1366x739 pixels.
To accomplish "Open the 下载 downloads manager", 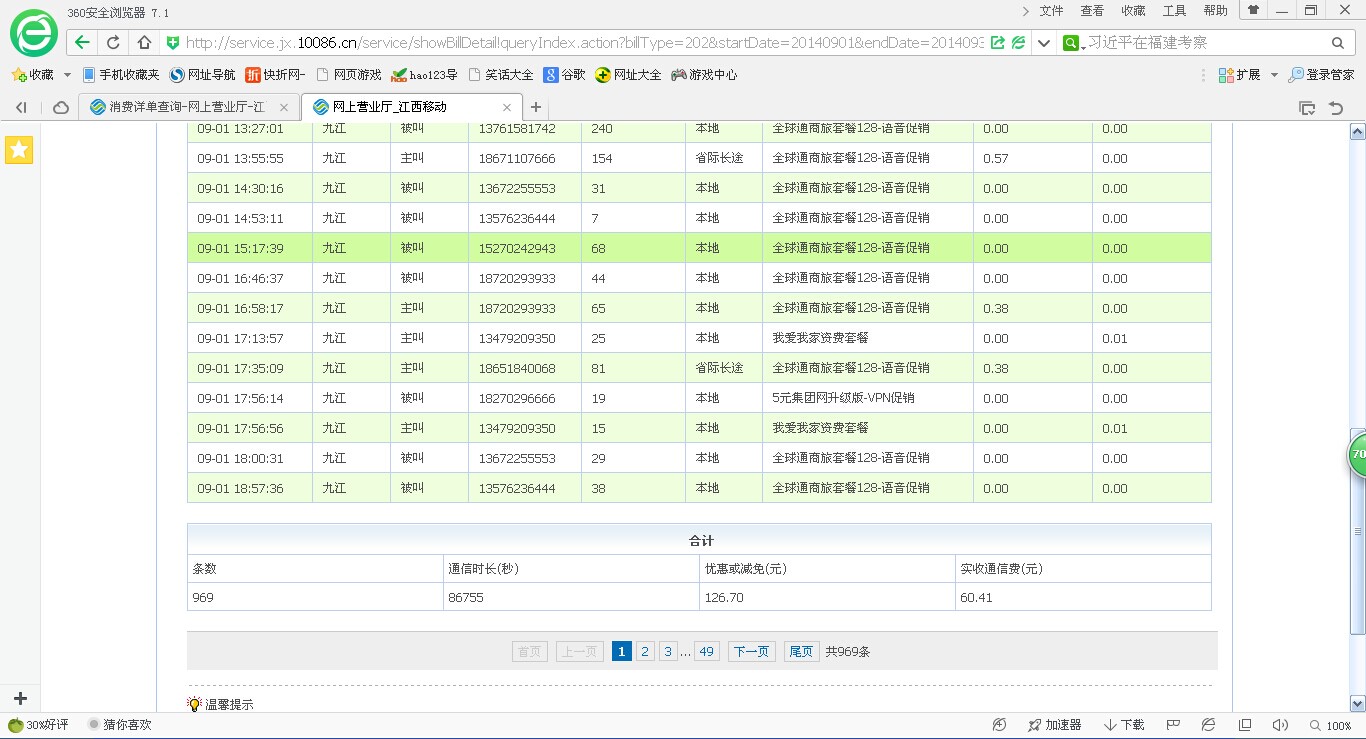I will pos(1124,725).
